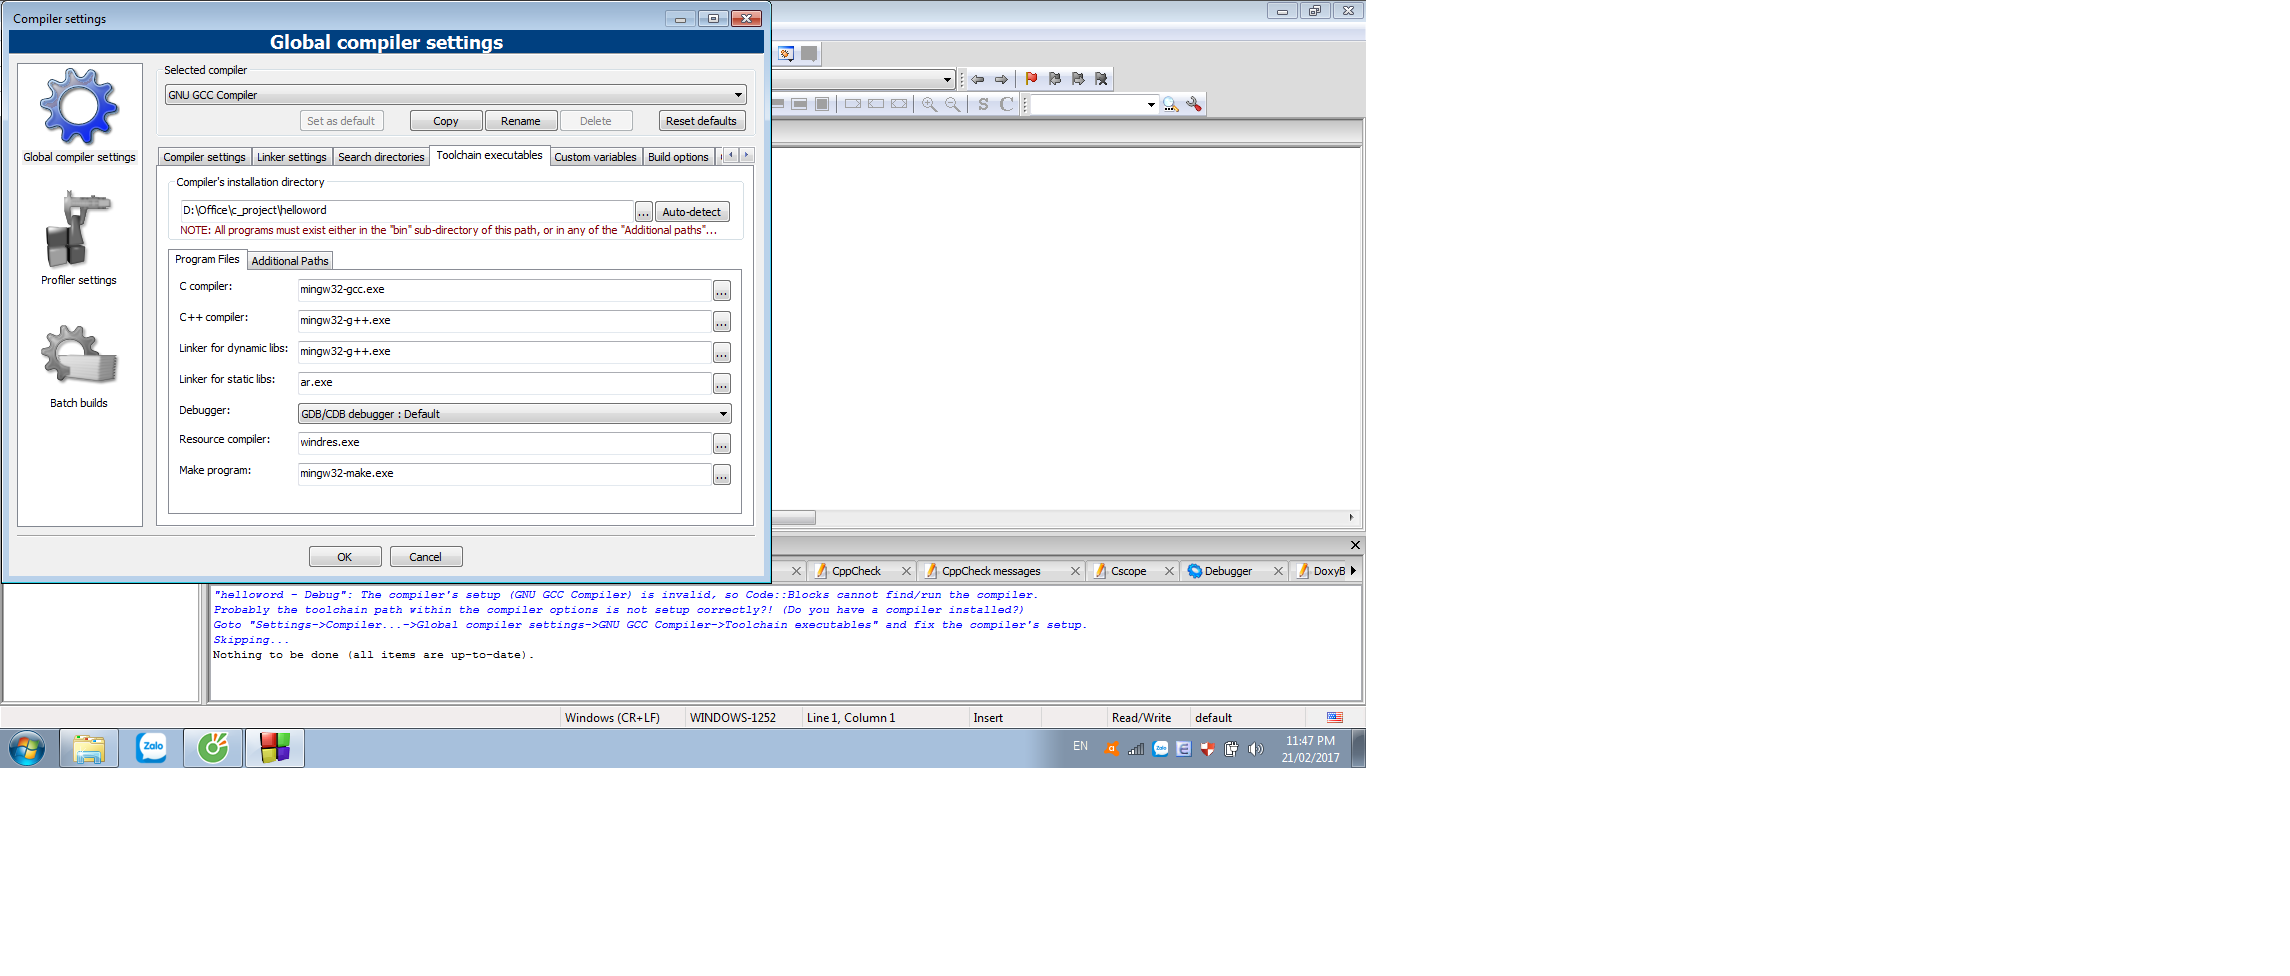The width and height of the screenshot is (2290, 976).
Task: Open the CppCheck log tab
Action: click(x=856, y=571)
